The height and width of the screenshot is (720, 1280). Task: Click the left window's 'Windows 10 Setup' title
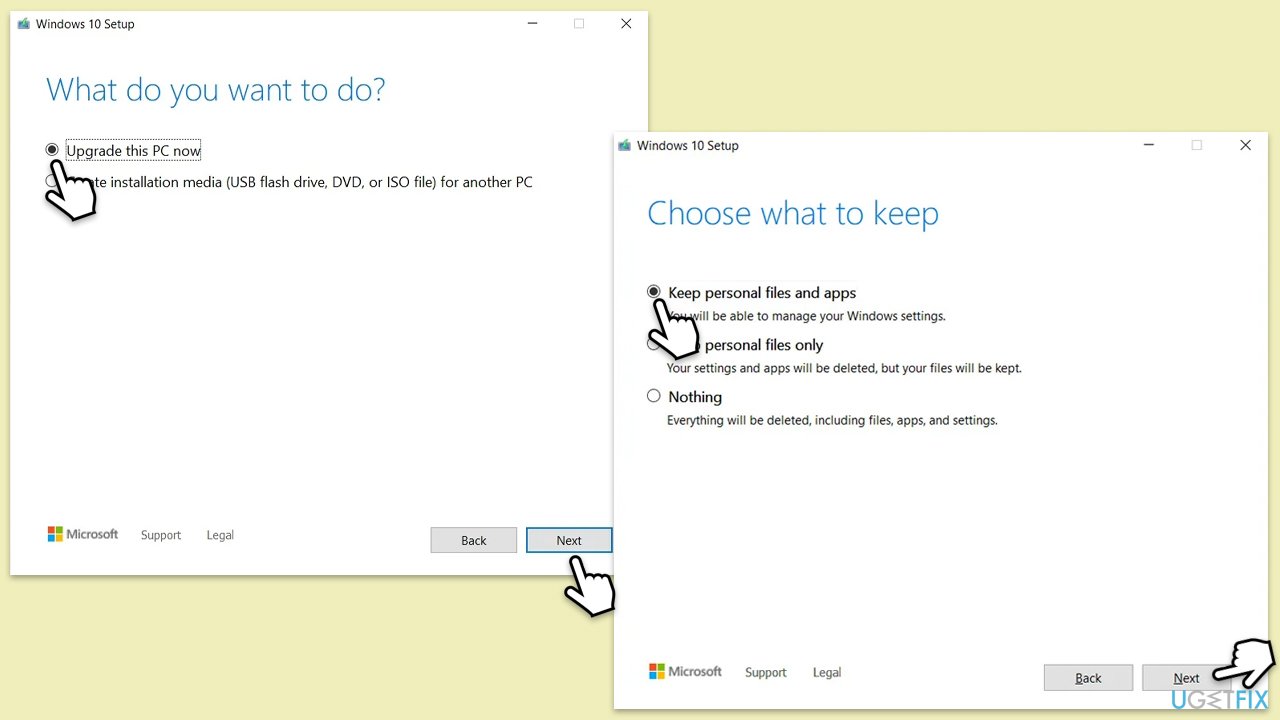85,24
